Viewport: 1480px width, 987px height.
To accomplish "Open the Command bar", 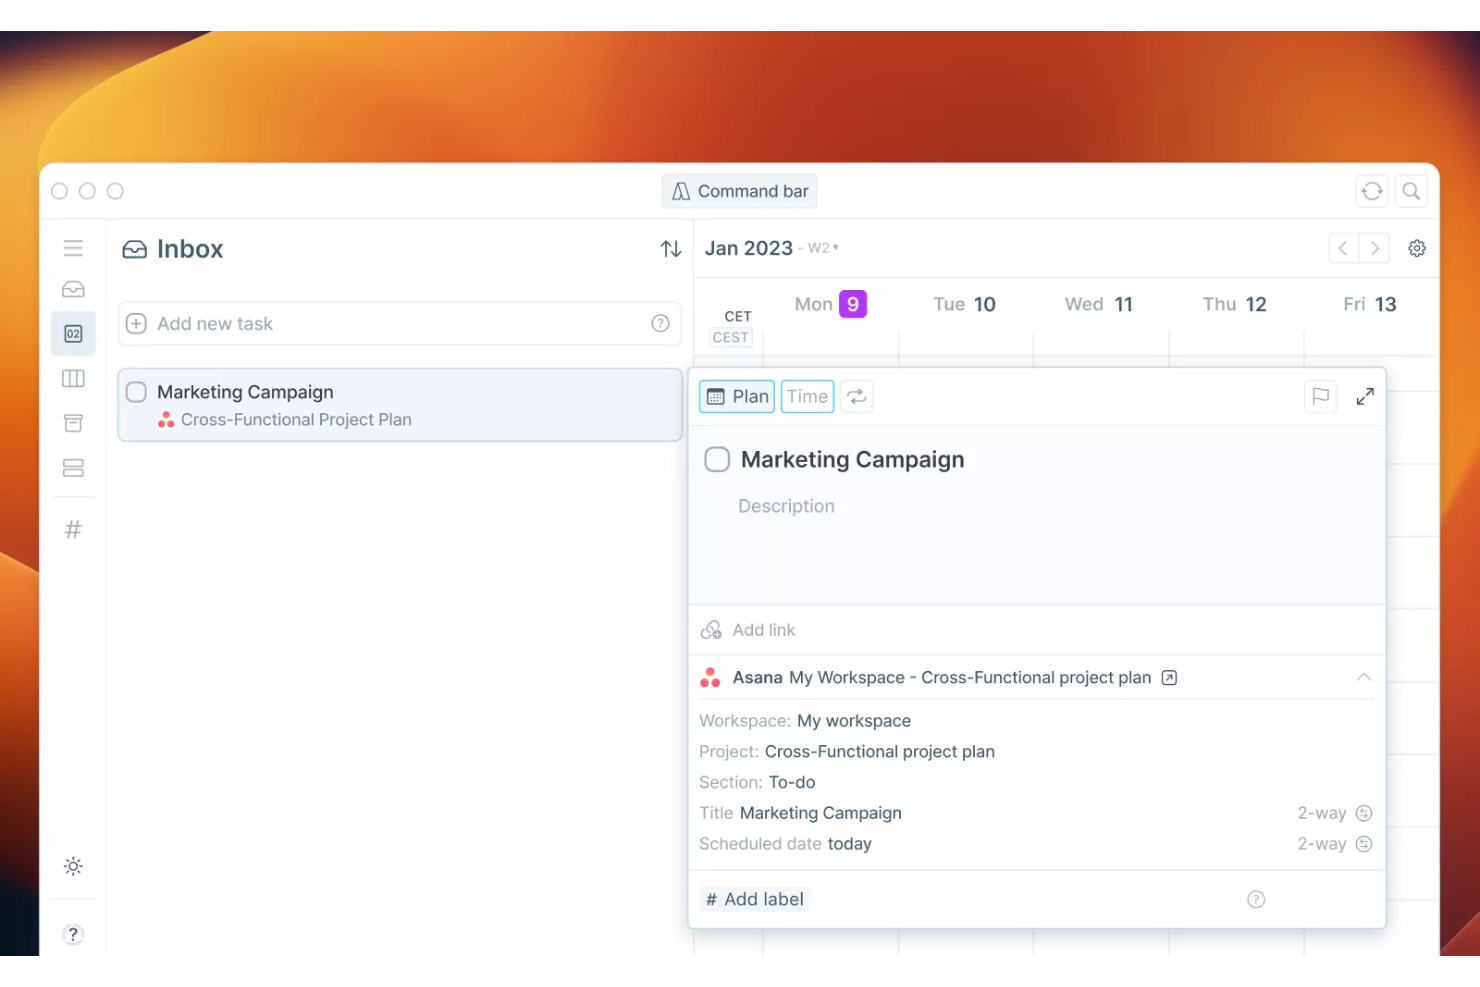I will click(740, 191).
